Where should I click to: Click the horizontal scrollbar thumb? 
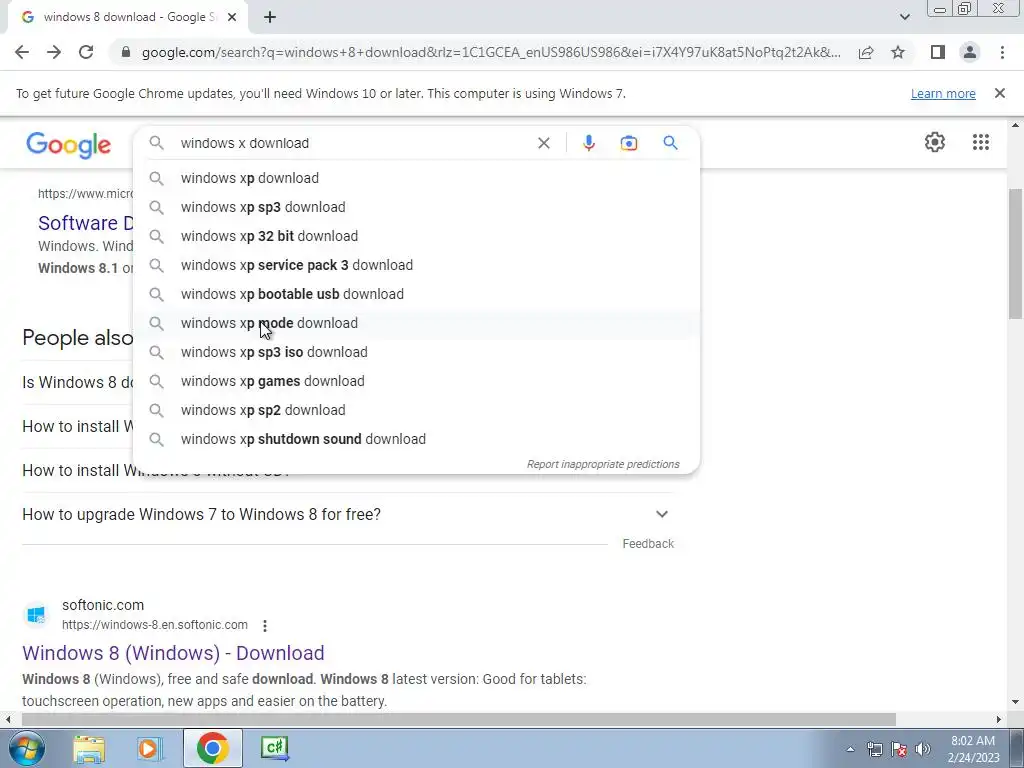click(458, 720)
